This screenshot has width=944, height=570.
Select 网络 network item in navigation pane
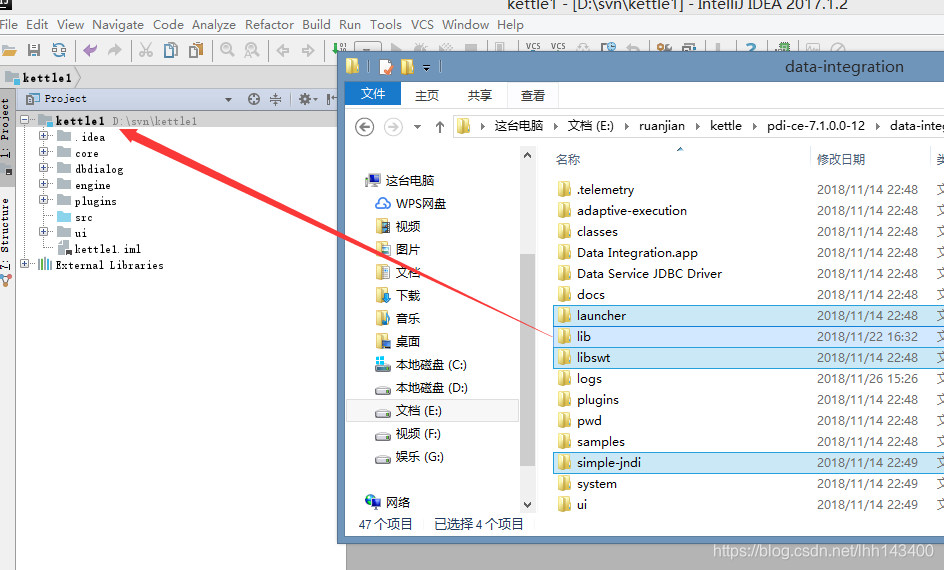point(398,502)
